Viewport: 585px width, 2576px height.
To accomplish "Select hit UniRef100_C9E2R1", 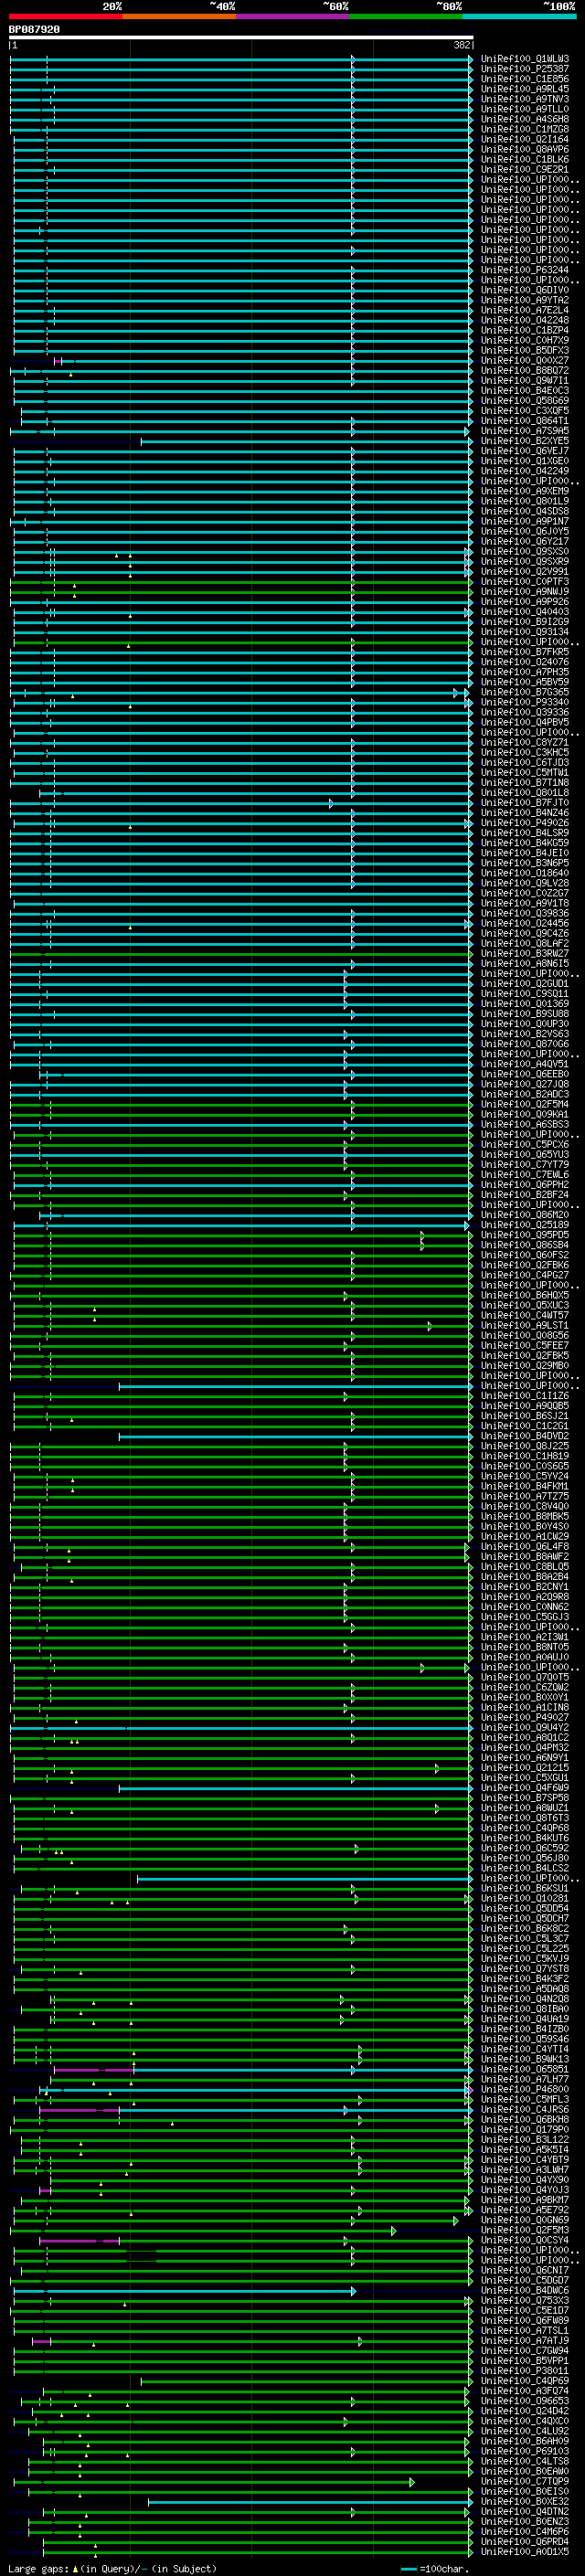I will (x=525, y=170).
